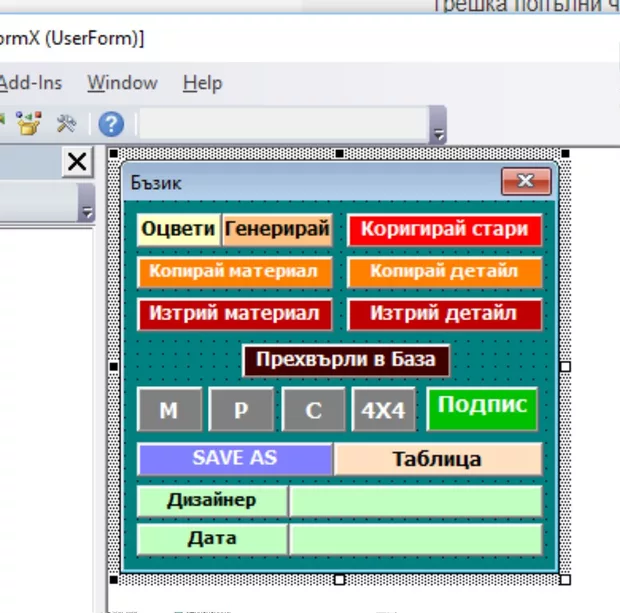Image resolution: width=620 pixels, height=613 pixels.
Task: Click the Копирай материал button
Action: [234, 272]
